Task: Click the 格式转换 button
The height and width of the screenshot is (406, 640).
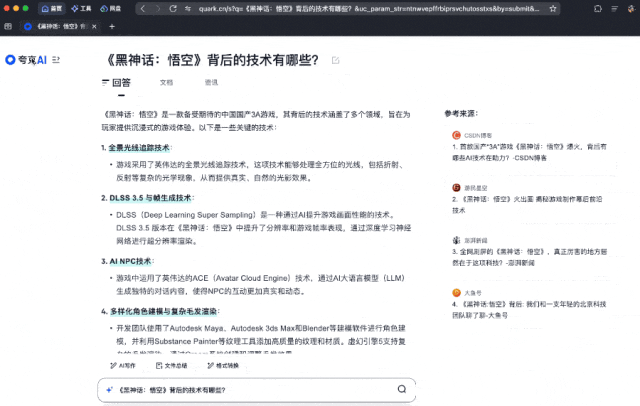Action: click(222, 366)
